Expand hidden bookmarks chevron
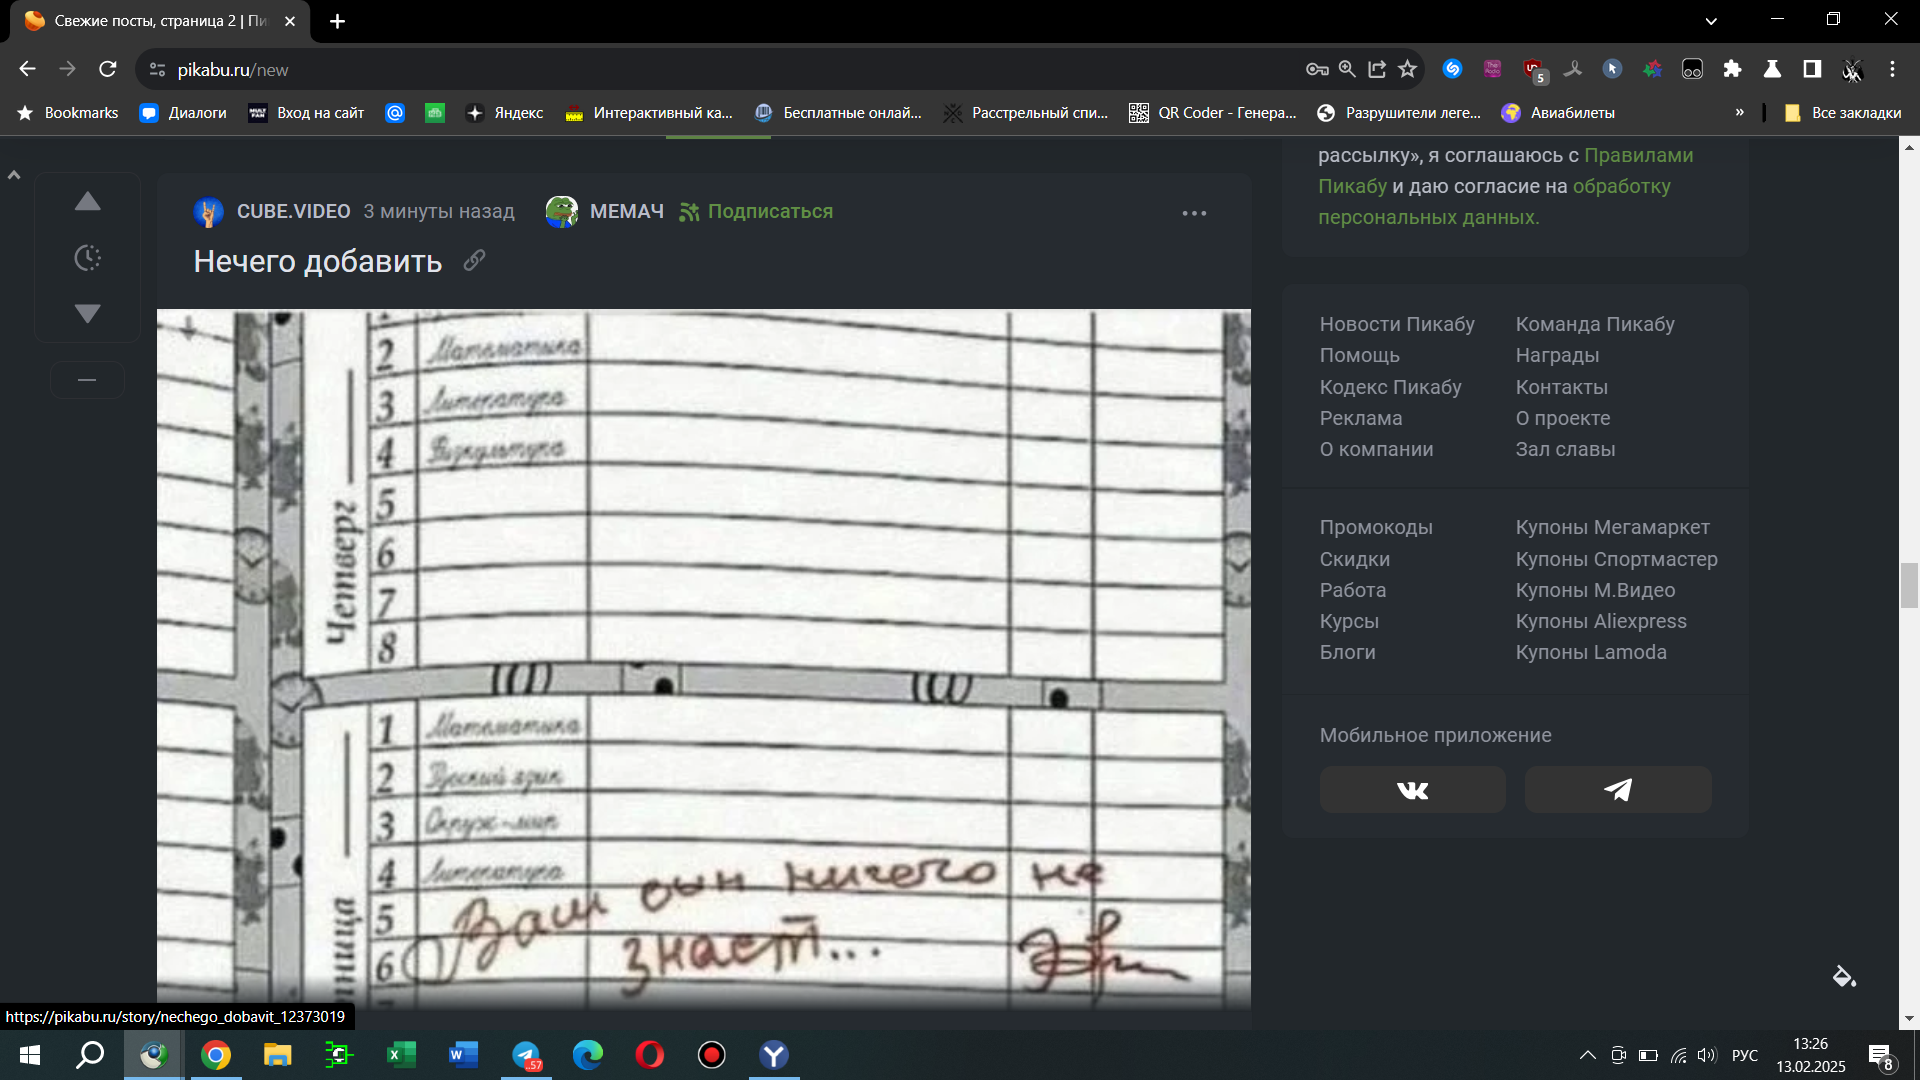Image resolution: width=1920 pixels, height=1080 pixels. point(1739,113)
